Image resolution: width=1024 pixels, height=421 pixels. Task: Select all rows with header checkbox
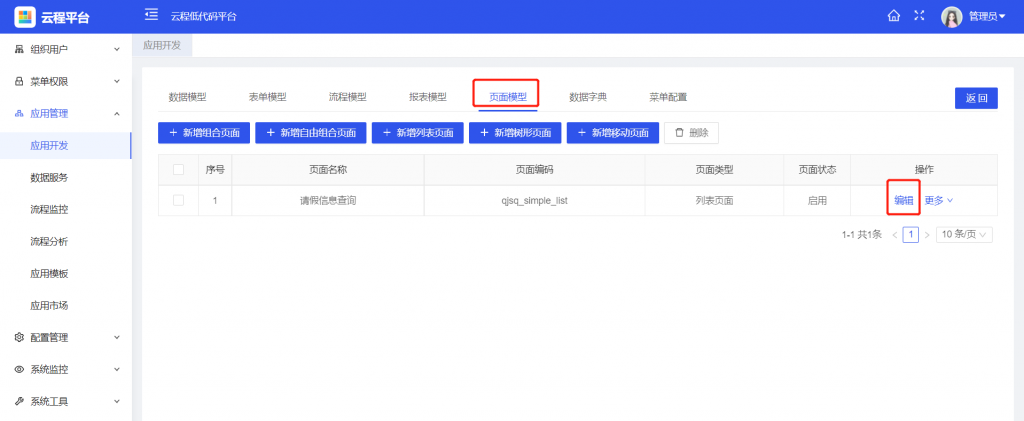click(178, 170)
